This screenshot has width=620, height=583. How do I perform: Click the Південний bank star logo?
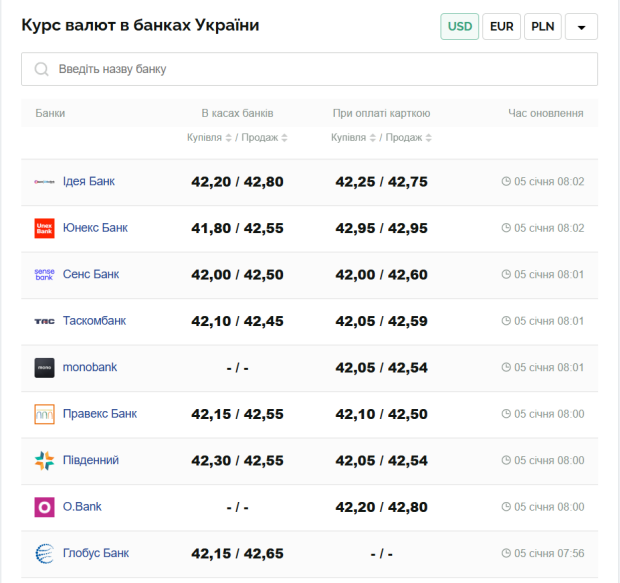click(44, 460)
